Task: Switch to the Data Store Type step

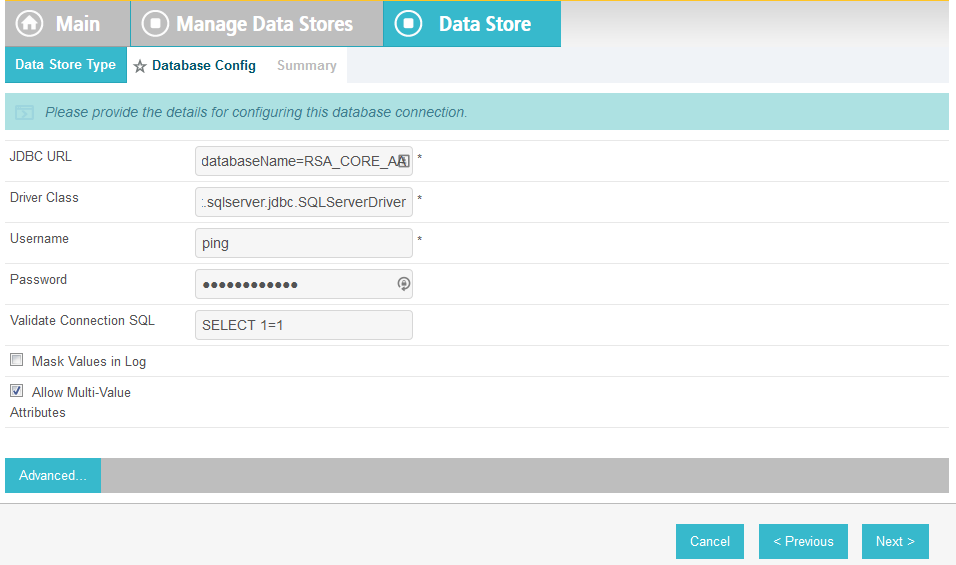Action: pyautogui.click(x=65, y=65)
